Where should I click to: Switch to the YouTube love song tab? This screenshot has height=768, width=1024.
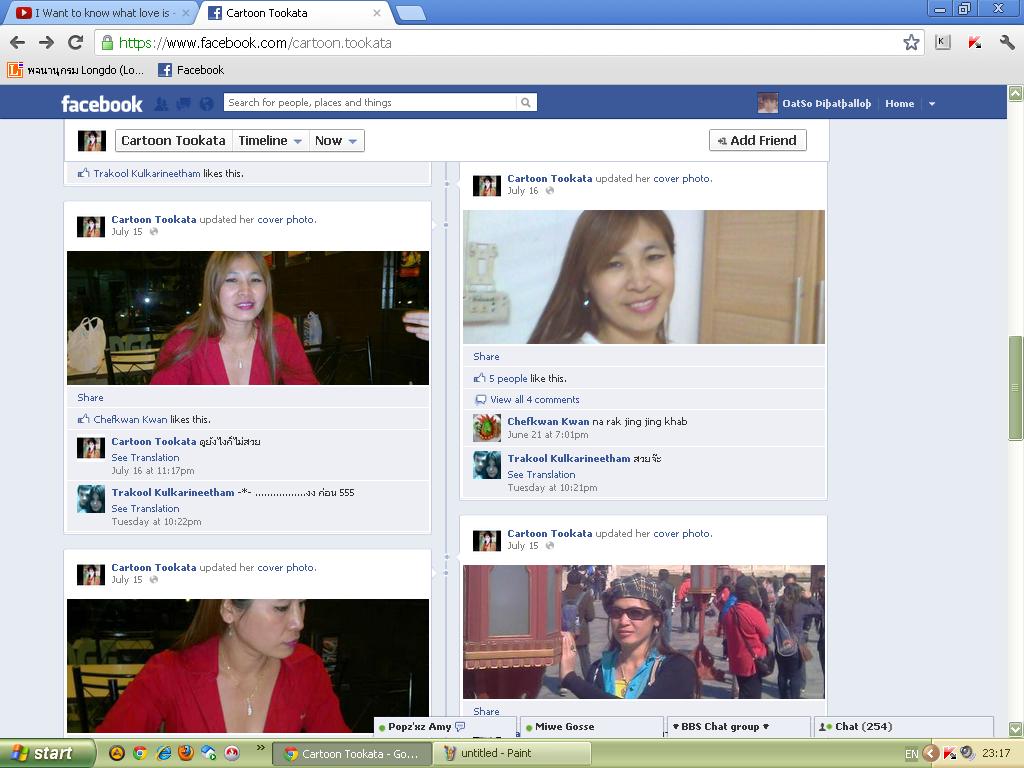102,13
